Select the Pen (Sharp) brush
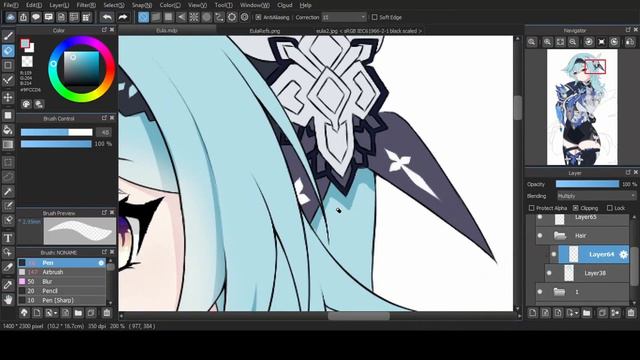This screenshot has width=640, height=360. point(61,300)
